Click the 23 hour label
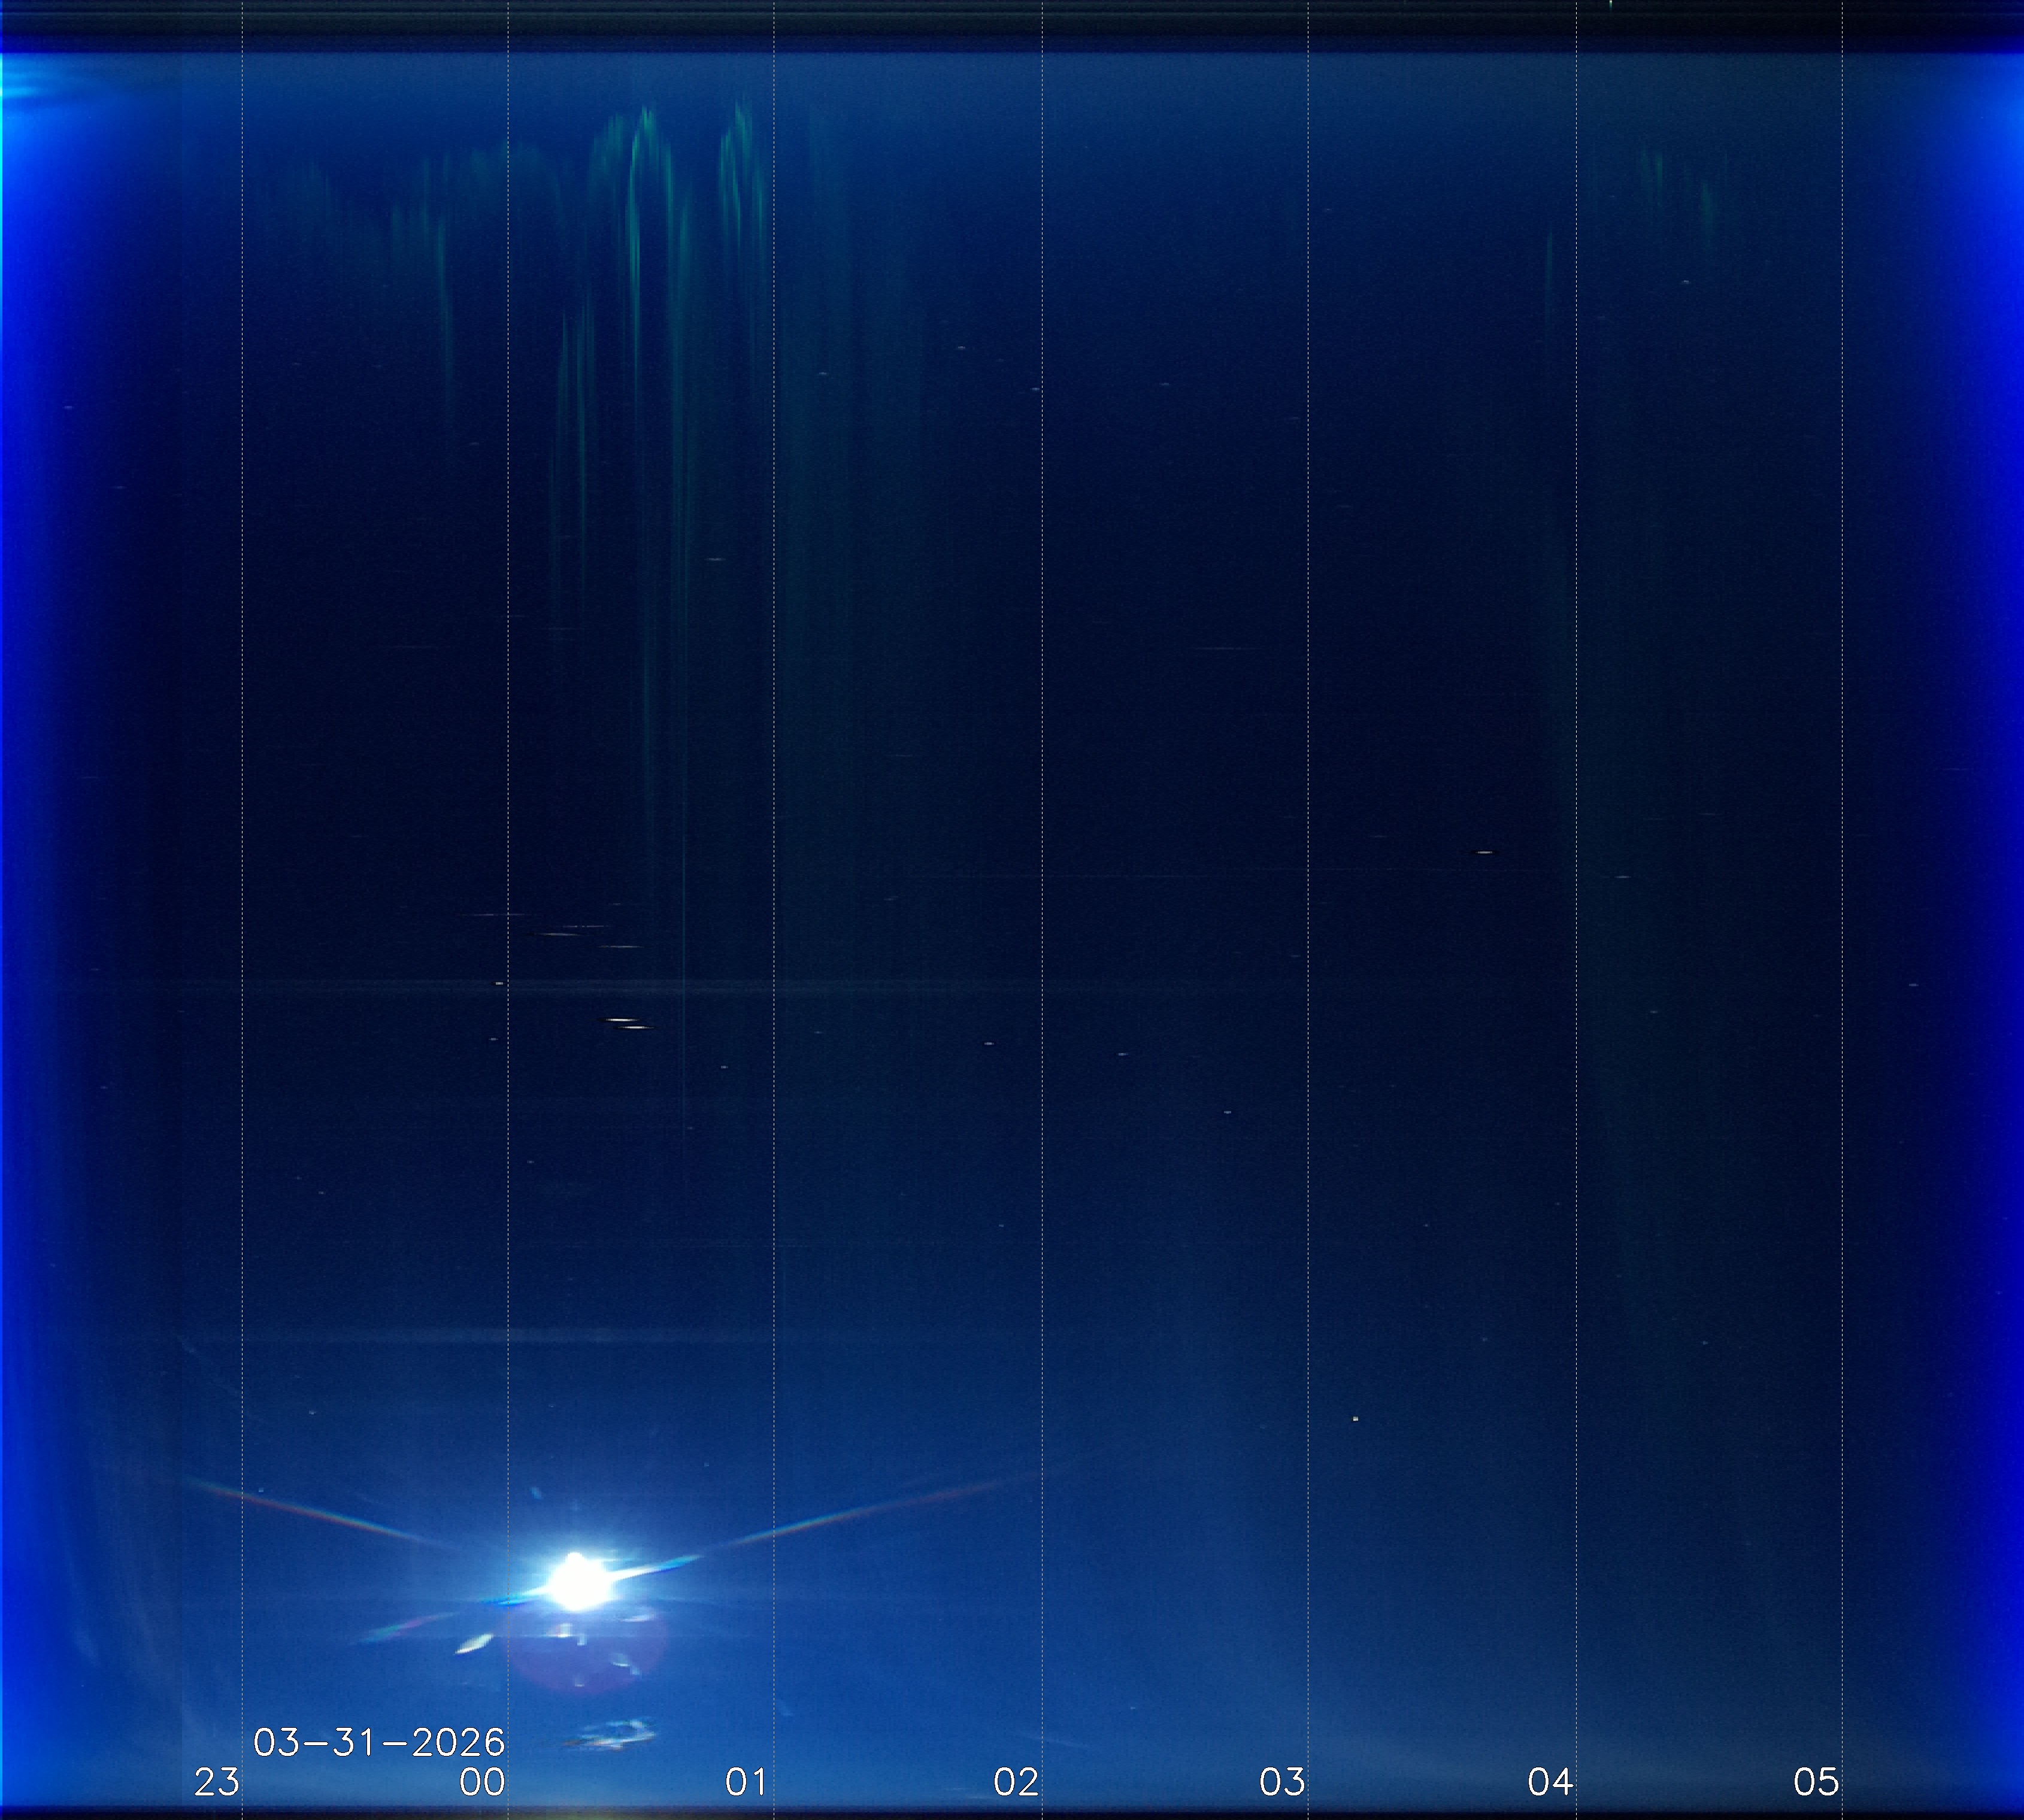Viewport: 2024px width, 1820px height. 216,1781
